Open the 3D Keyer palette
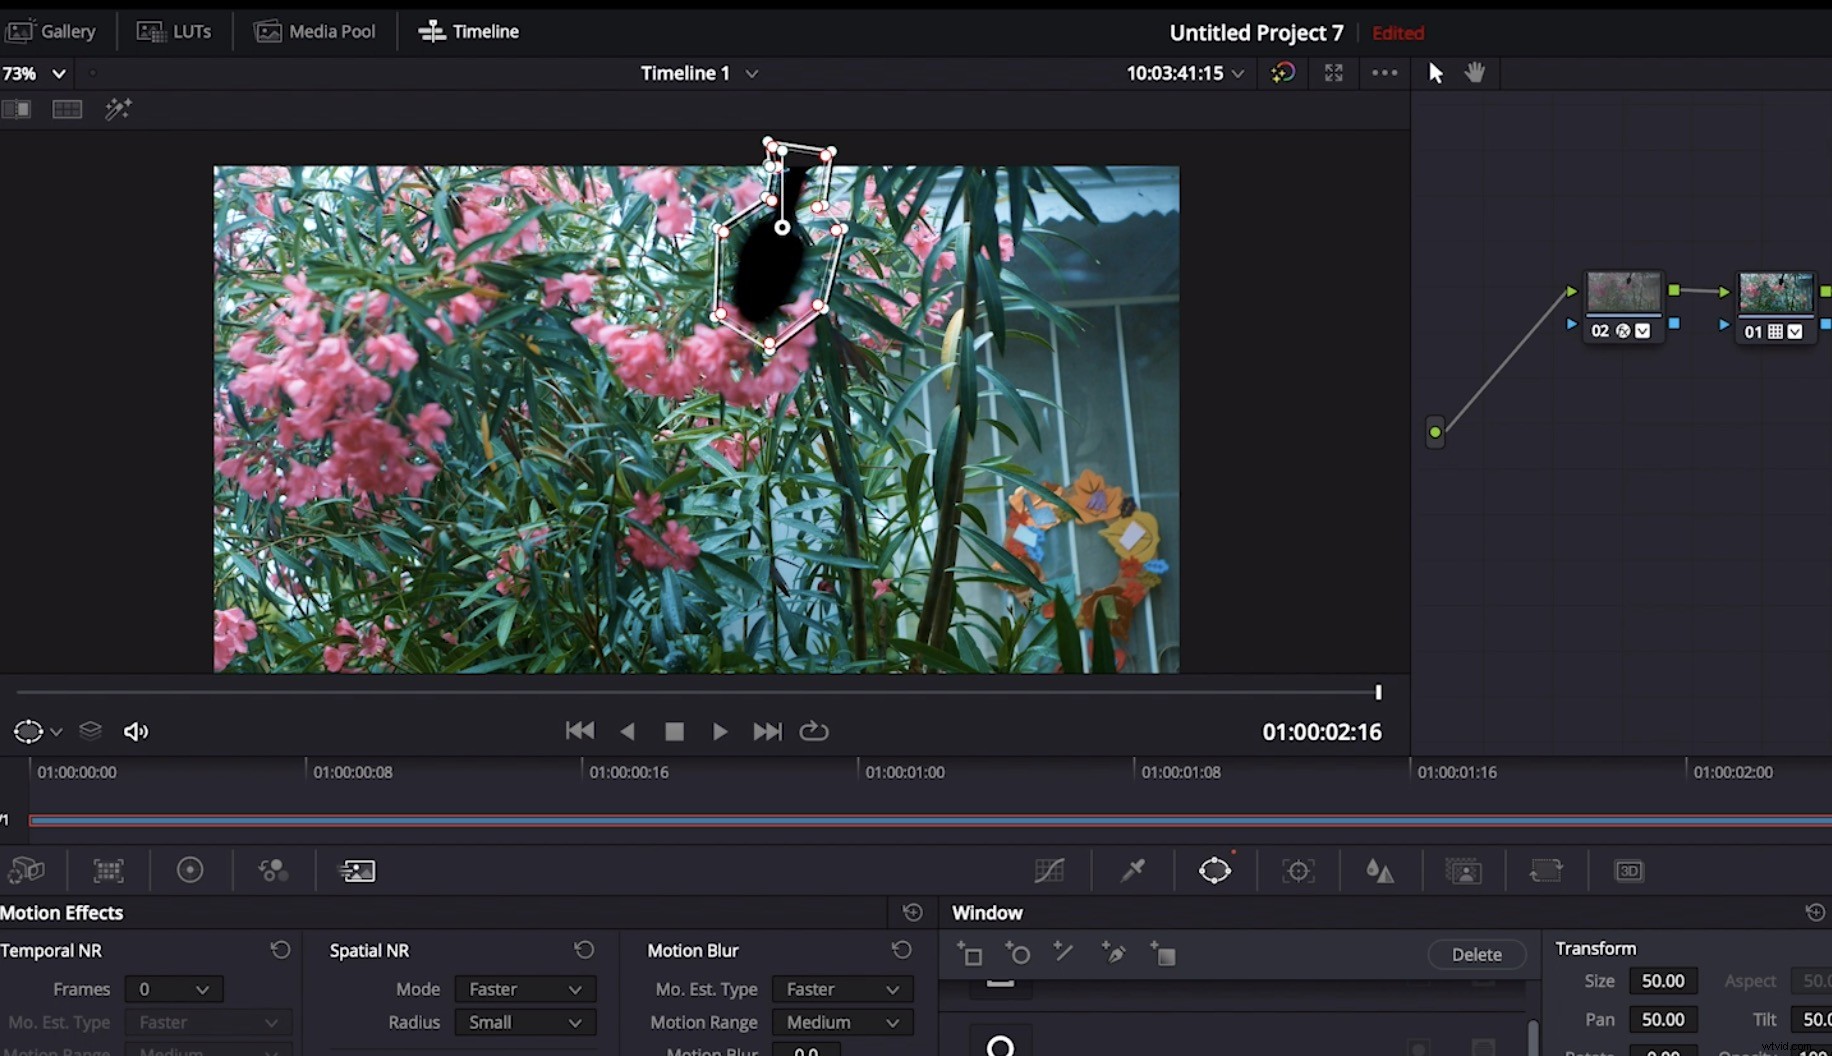Screen dimensions: 1832x1056 click(x=1630, y=870)
